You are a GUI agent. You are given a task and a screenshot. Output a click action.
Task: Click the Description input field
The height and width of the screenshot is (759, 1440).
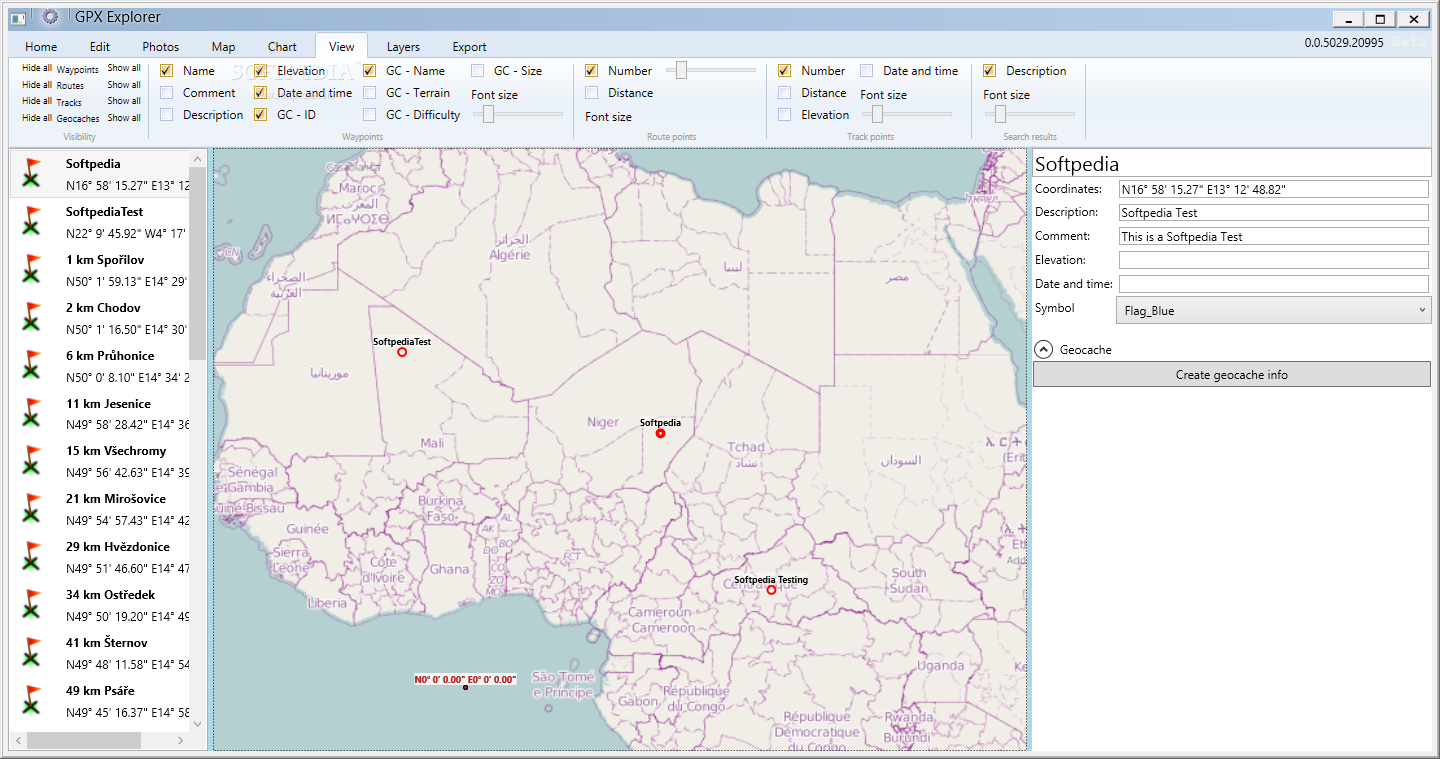1274,212
